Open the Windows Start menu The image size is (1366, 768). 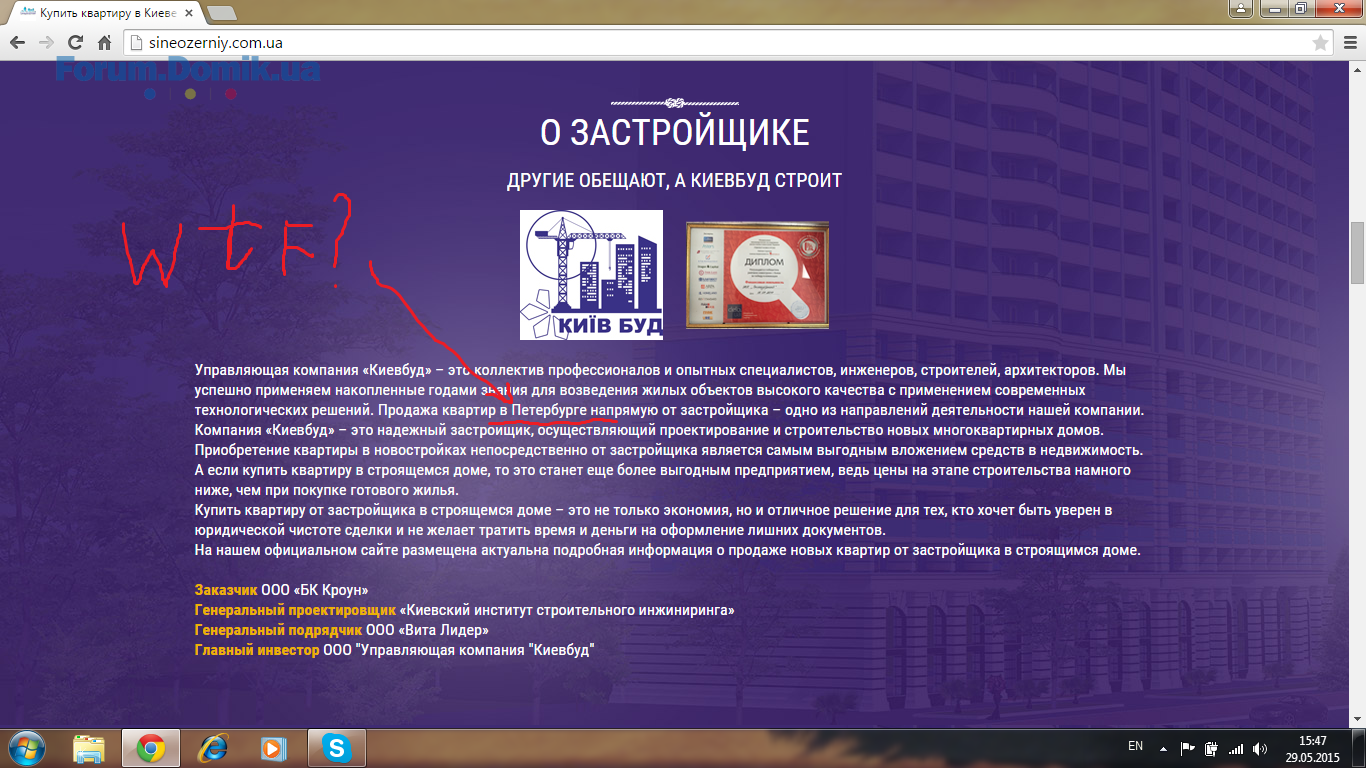[27, 748]
